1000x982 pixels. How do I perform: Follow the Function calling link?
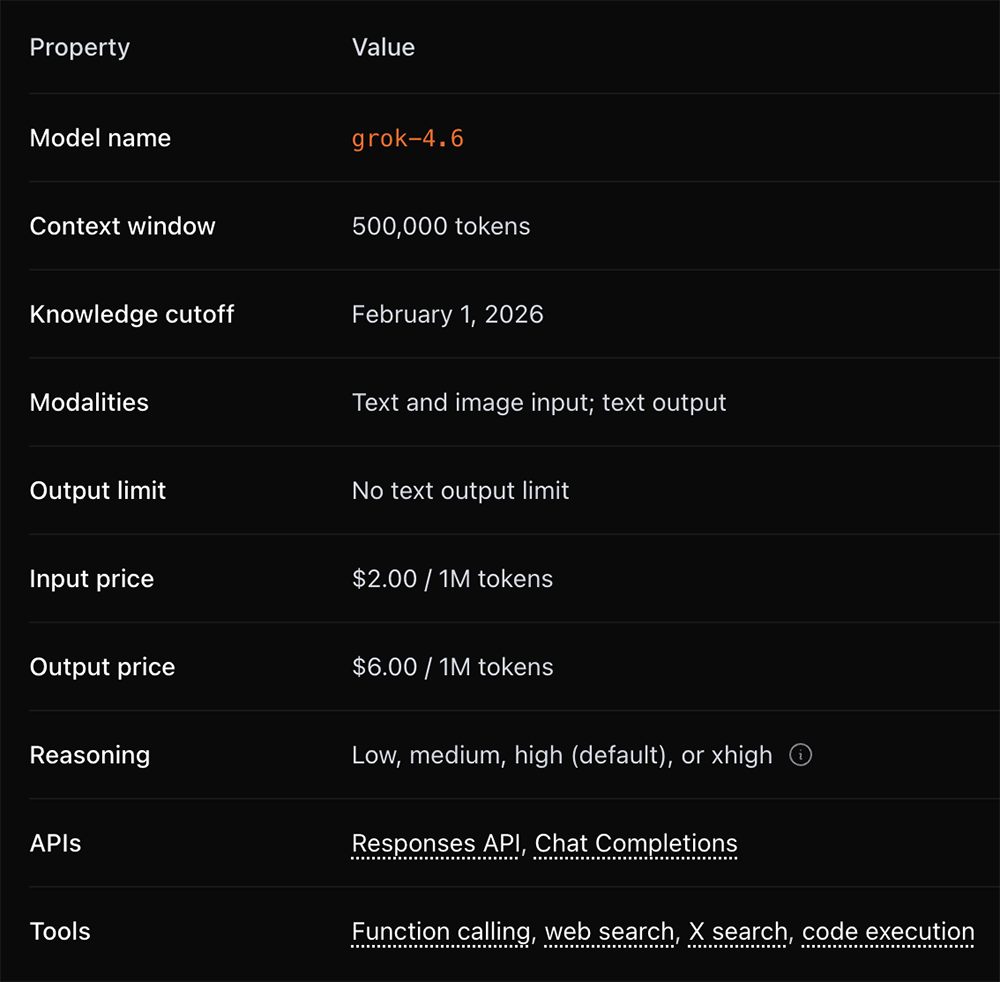441,932
